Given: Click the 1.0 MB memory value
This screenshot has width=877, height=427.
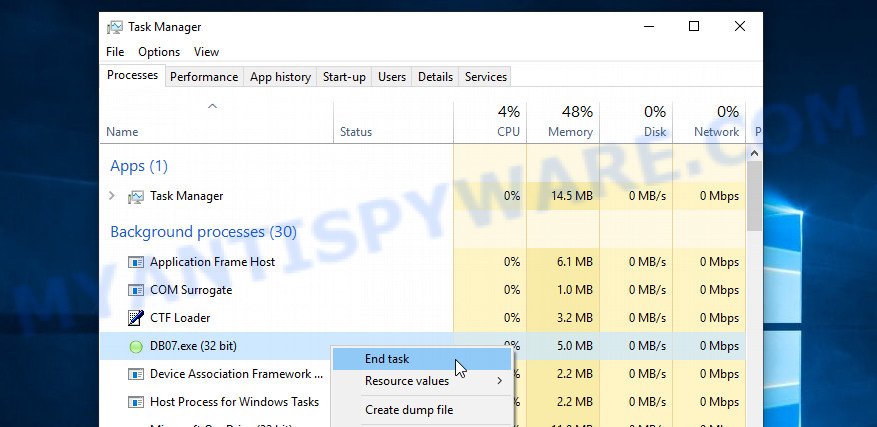Looking at the screenshot, I should (574, 290).
